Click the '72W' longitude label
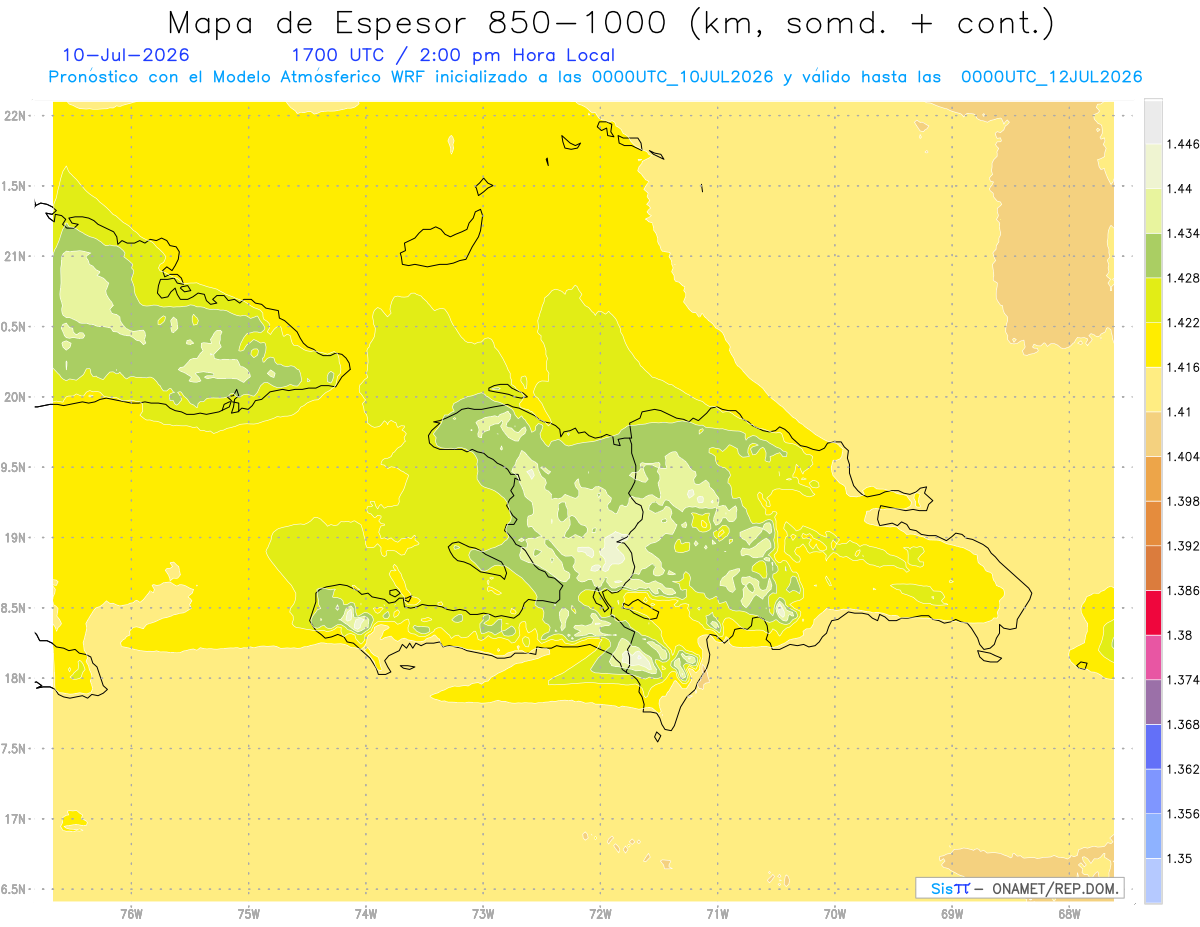Screen dimensions: 1200x927 [600, 914]
